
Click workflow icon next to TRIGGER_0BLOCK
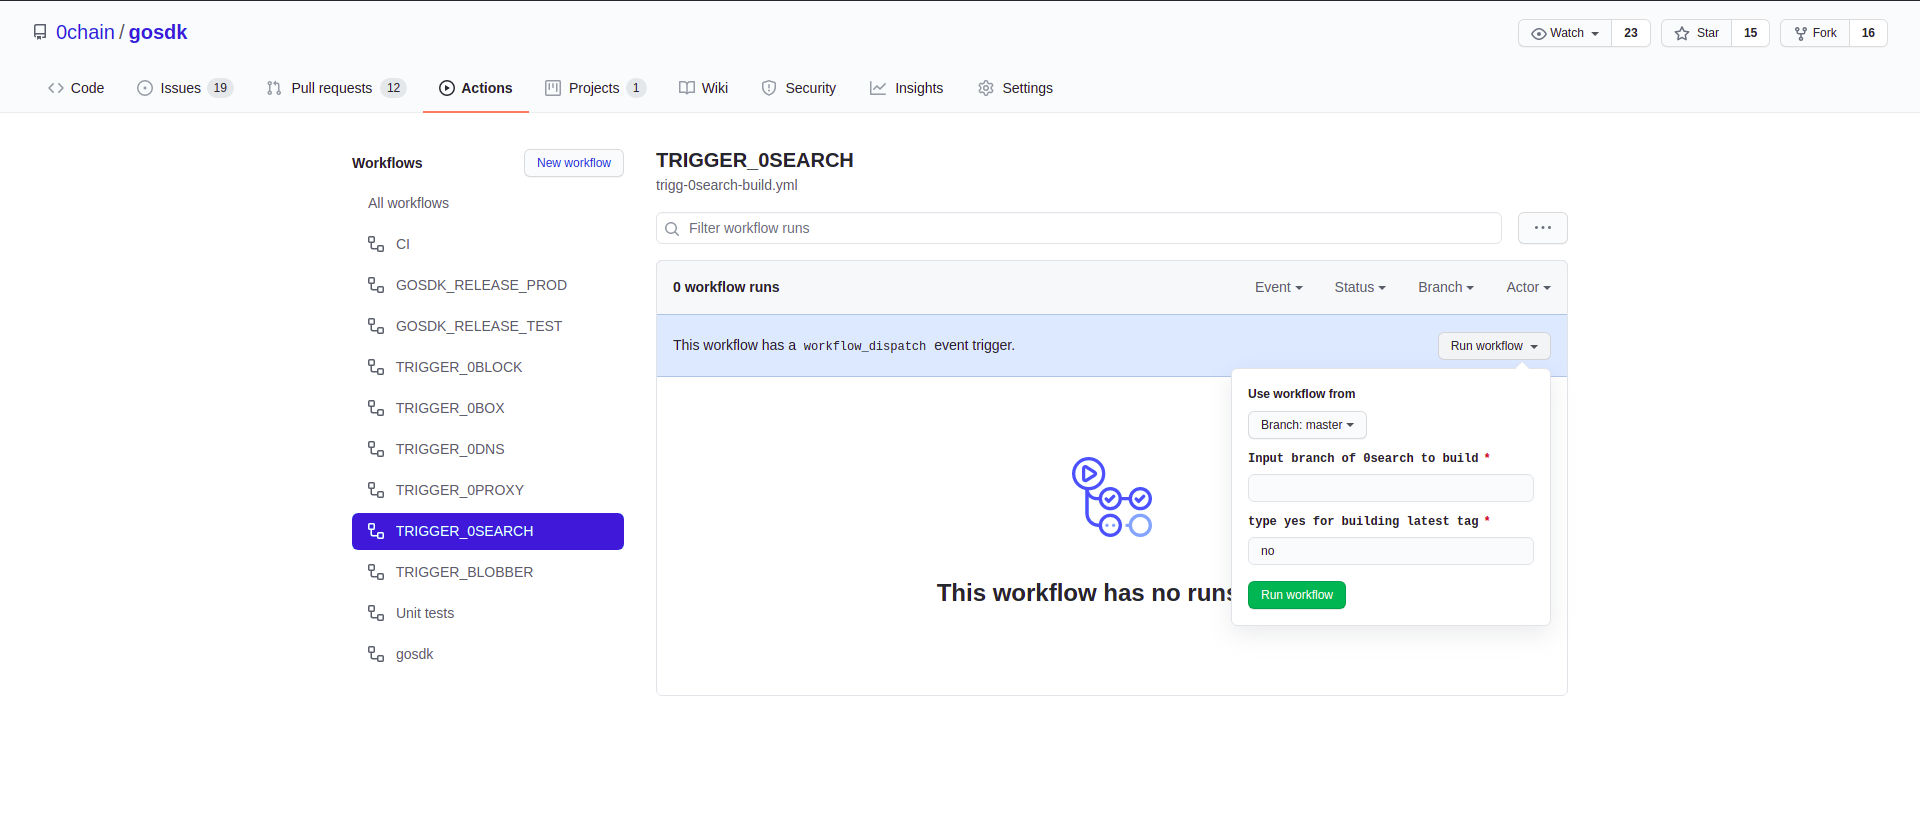click(376, 367)
